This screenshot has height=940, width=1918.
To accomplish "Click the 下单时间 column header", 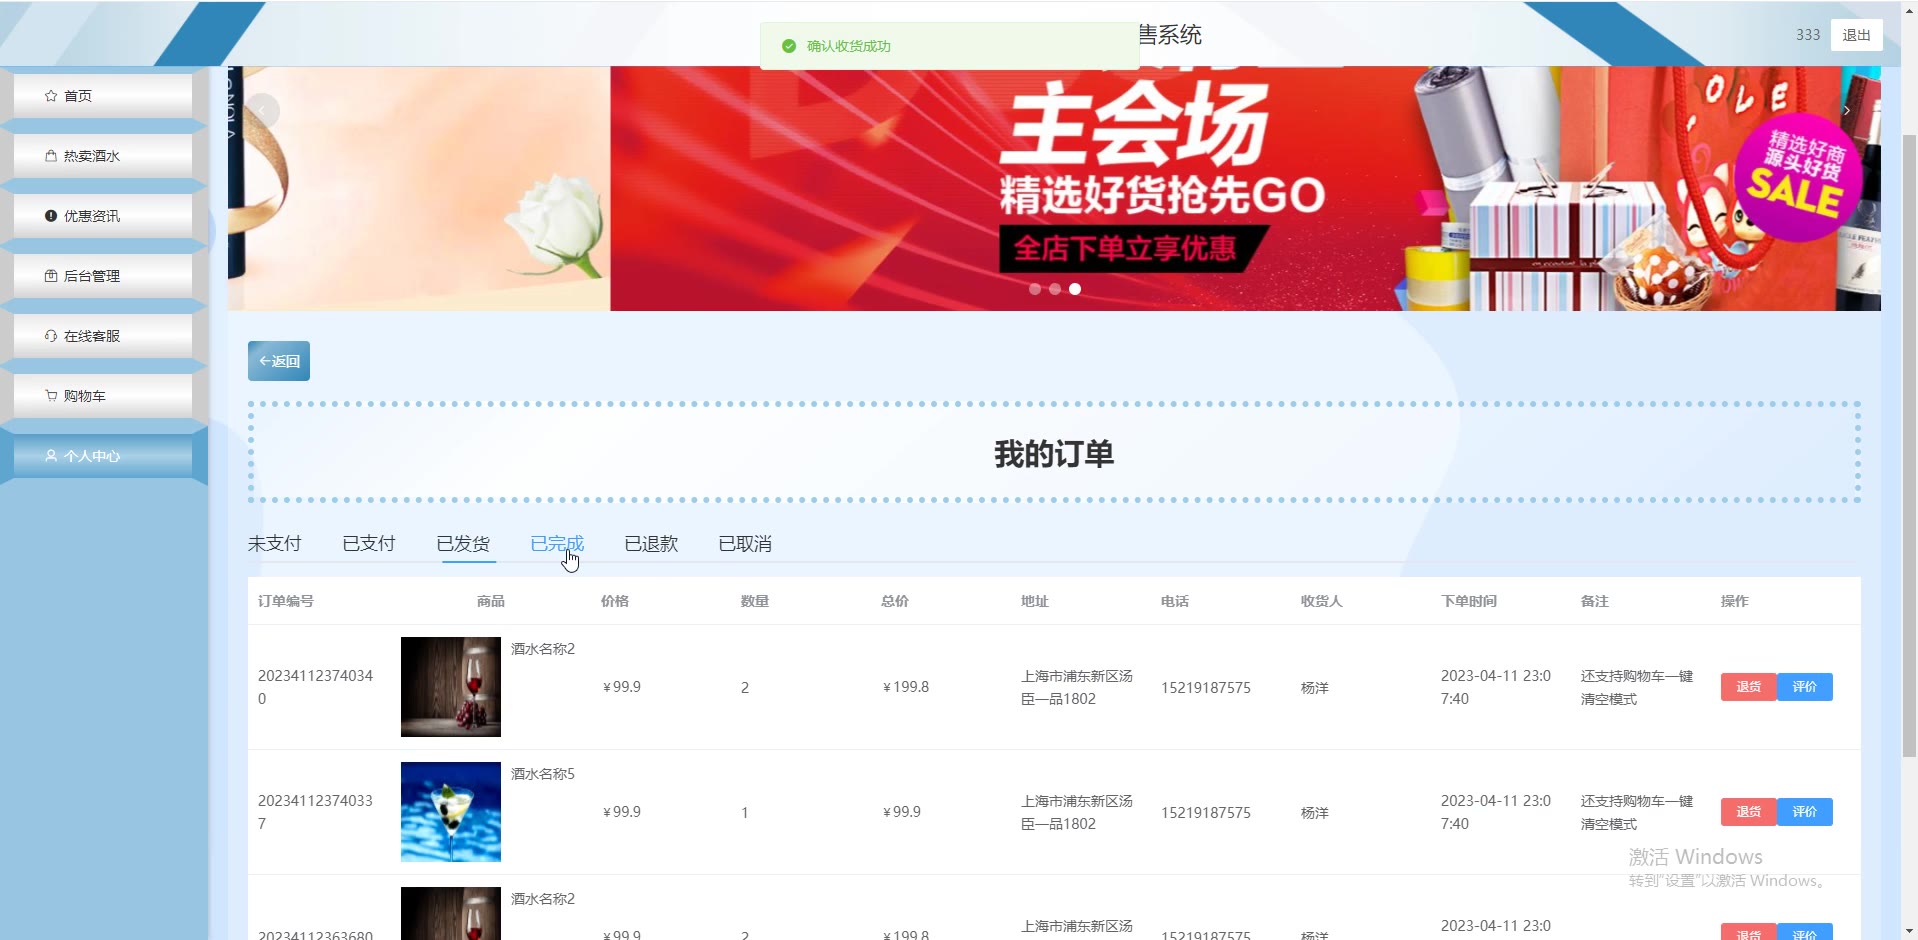I will point(1469,601).
